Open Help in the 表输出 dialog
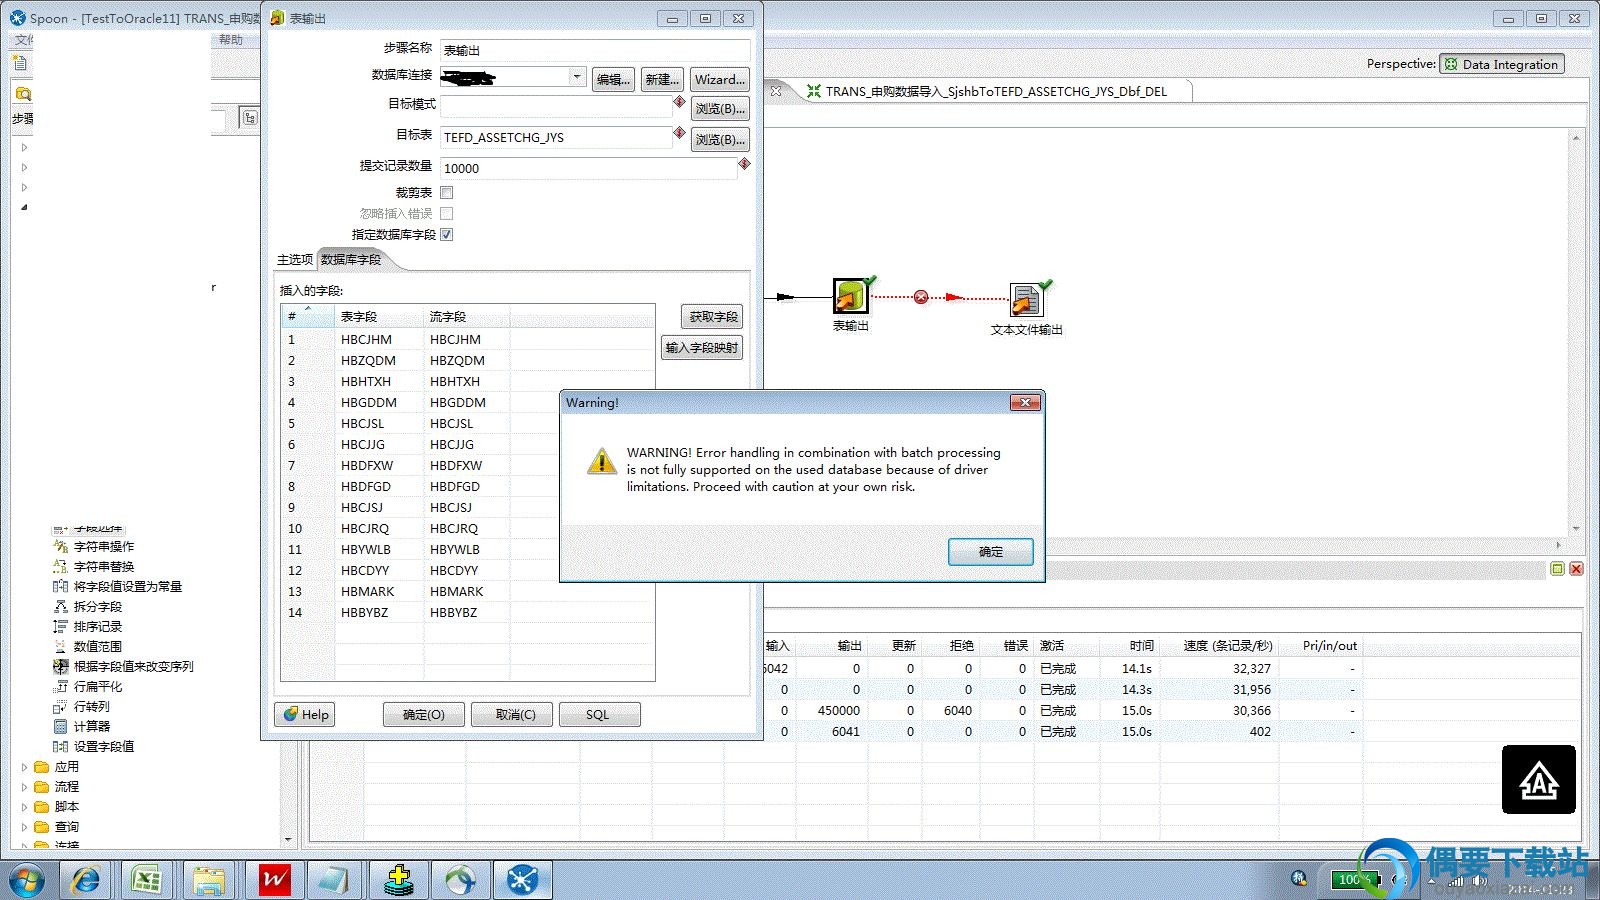 (305, 714)
